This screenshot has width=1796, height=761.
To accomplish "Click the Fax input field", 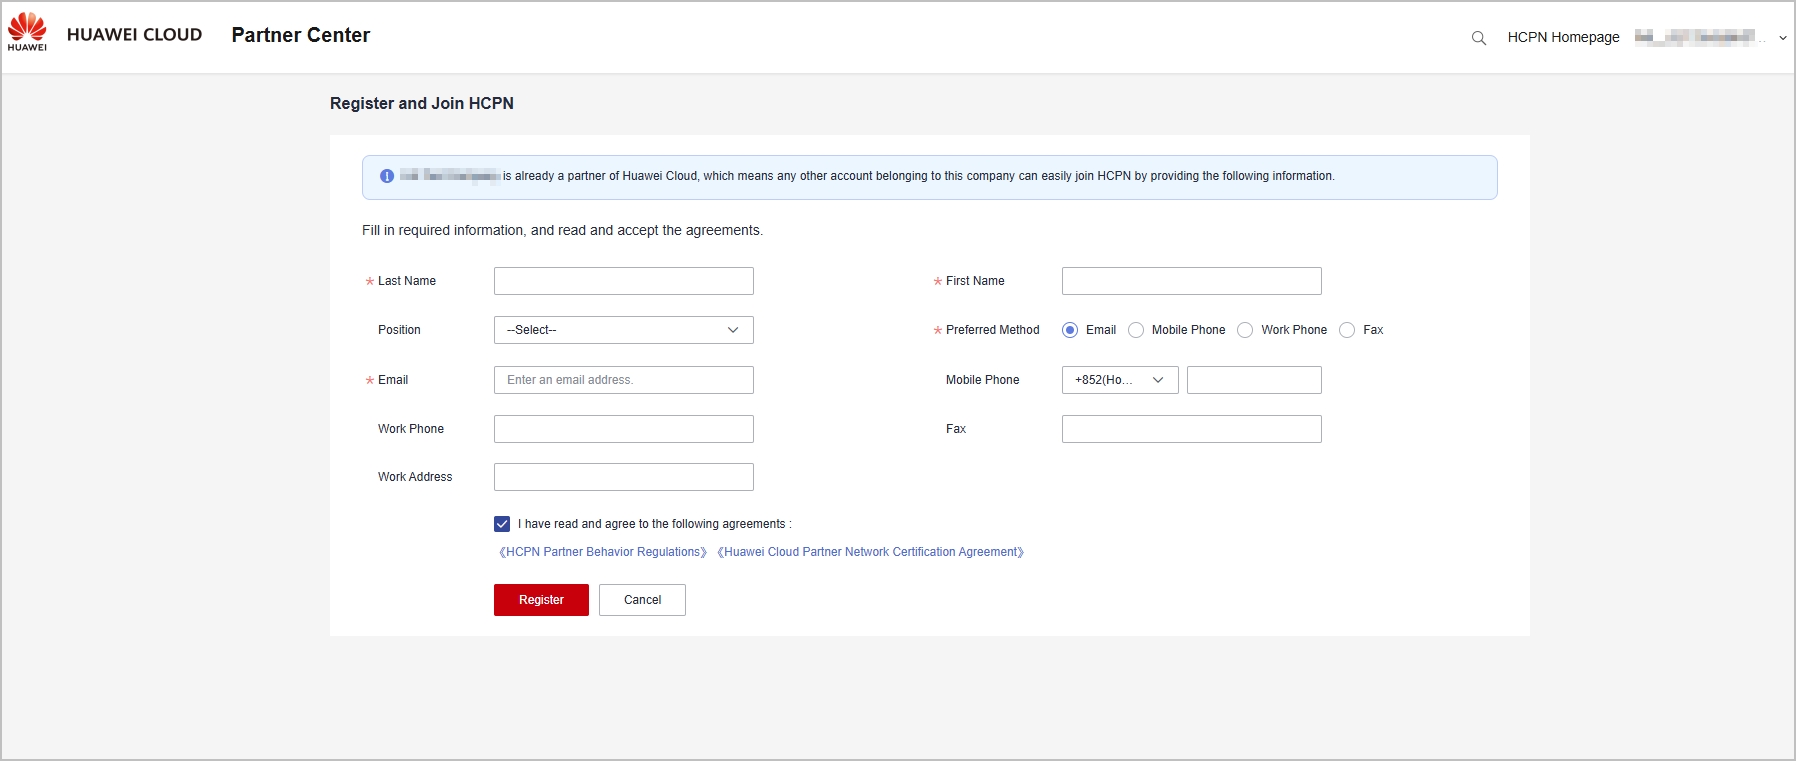I will (x=1192, y=429).
